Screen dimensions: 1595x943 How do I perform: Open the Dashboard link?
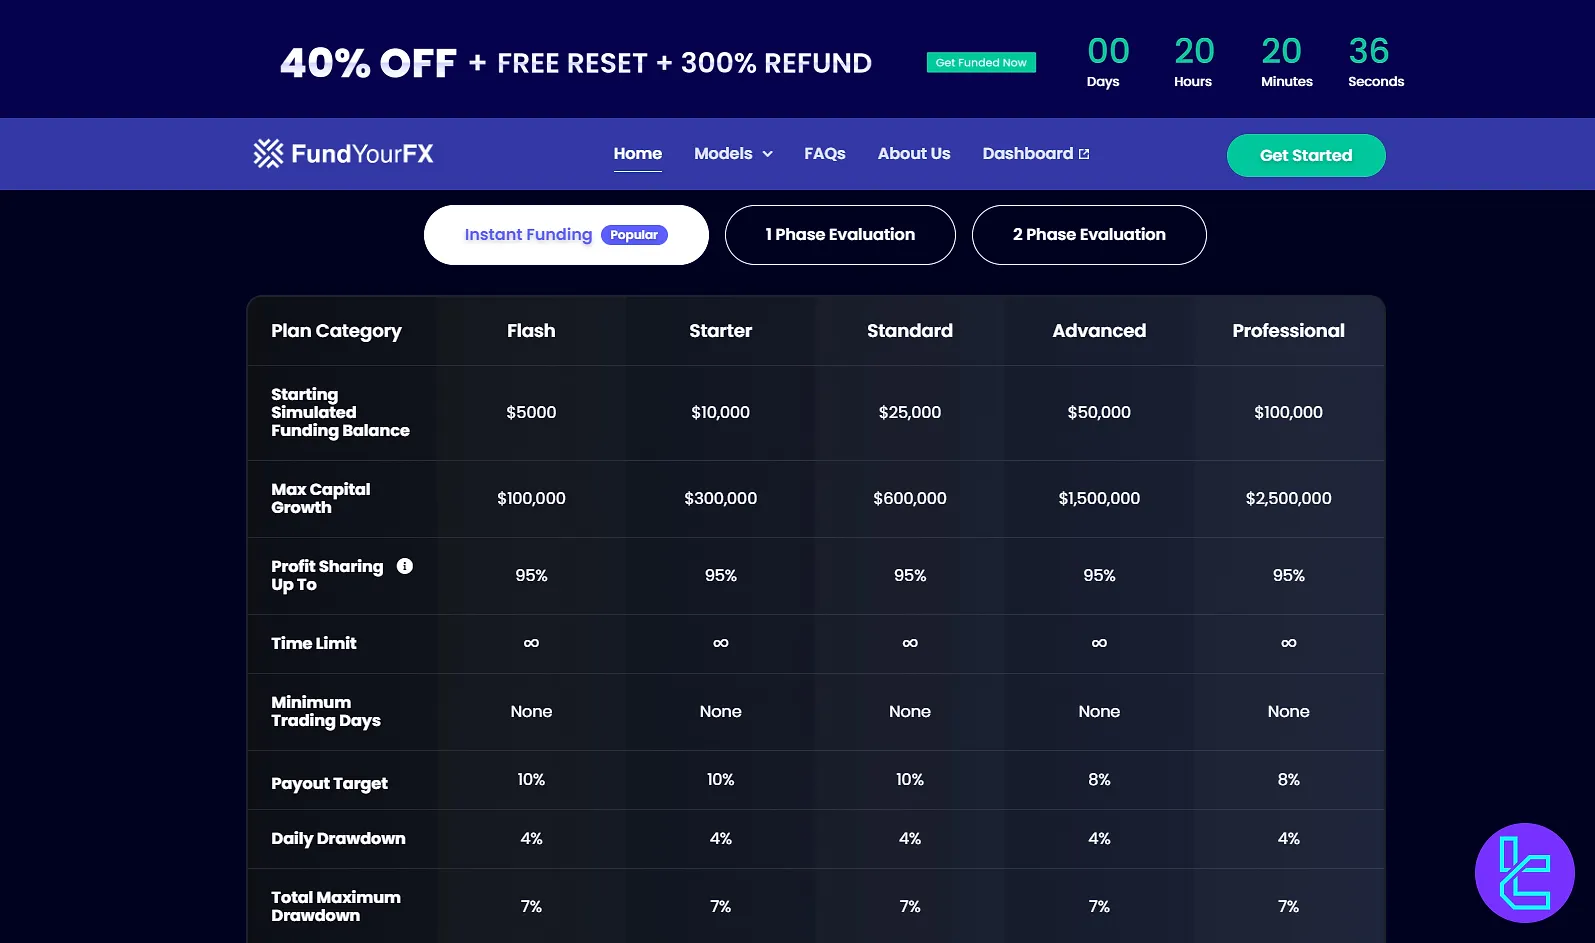click(1027, 154)
